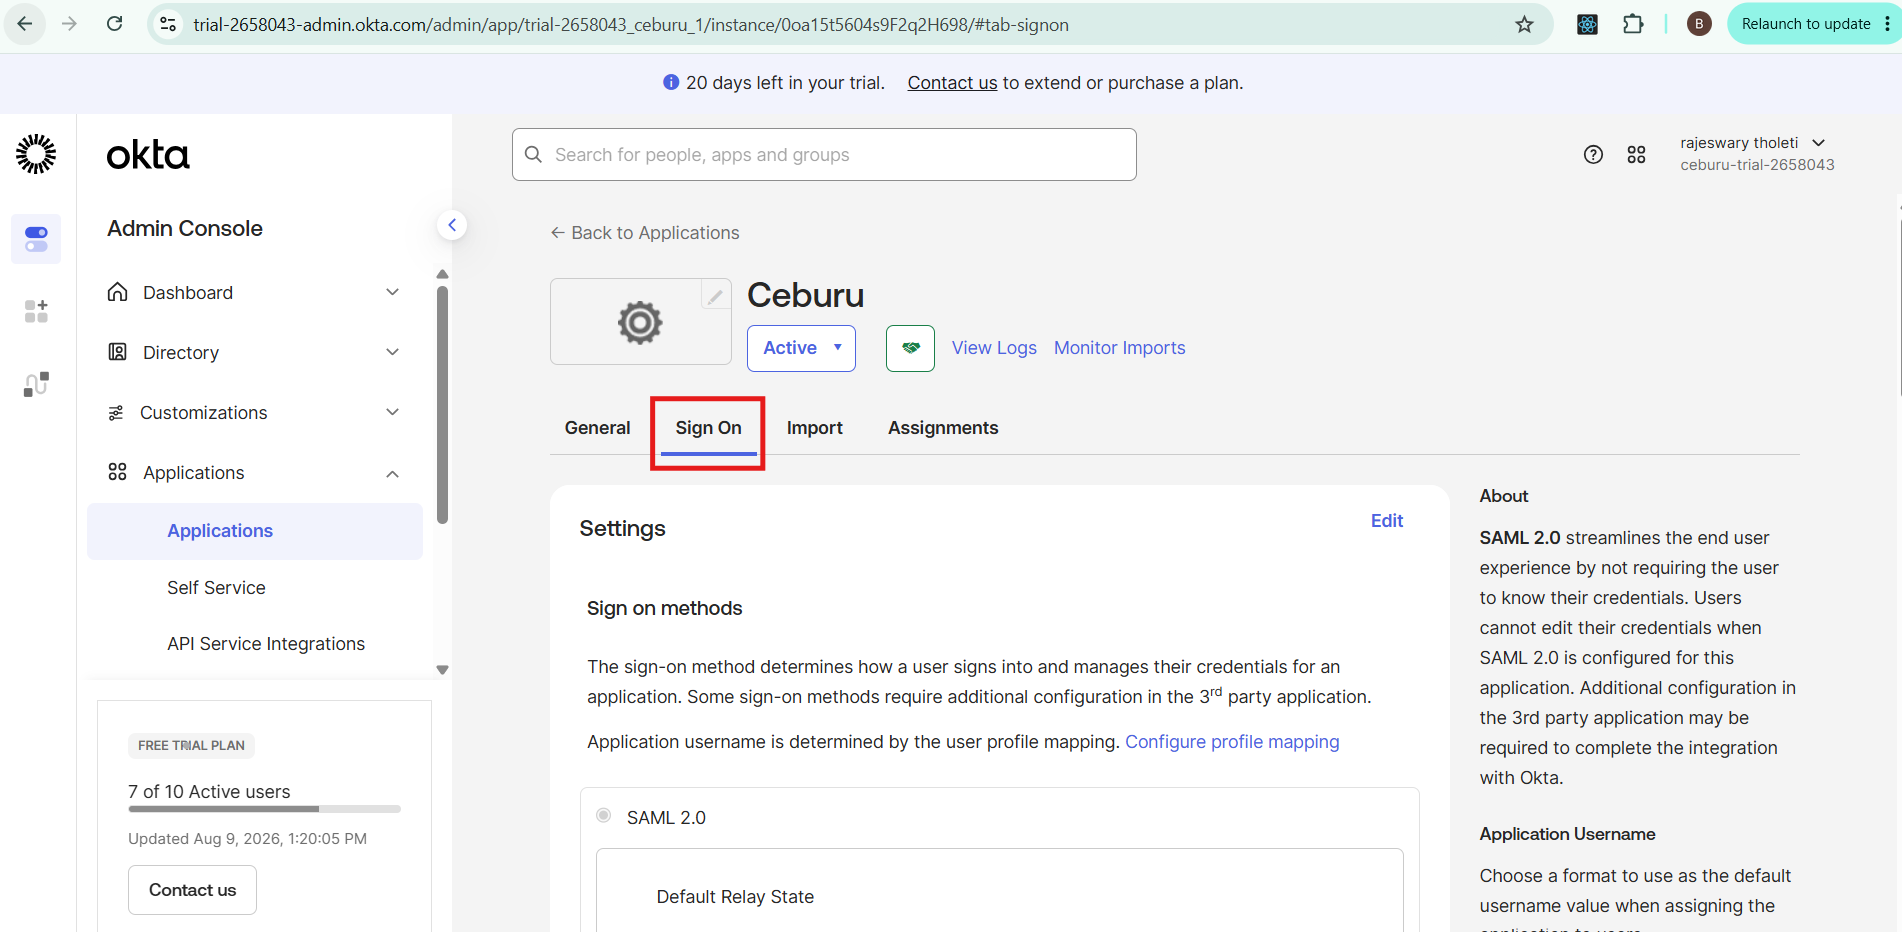Open the Assignments tab
This screenshot has width=1902, height=932.
pyautogui.click(x=943, y=428)
